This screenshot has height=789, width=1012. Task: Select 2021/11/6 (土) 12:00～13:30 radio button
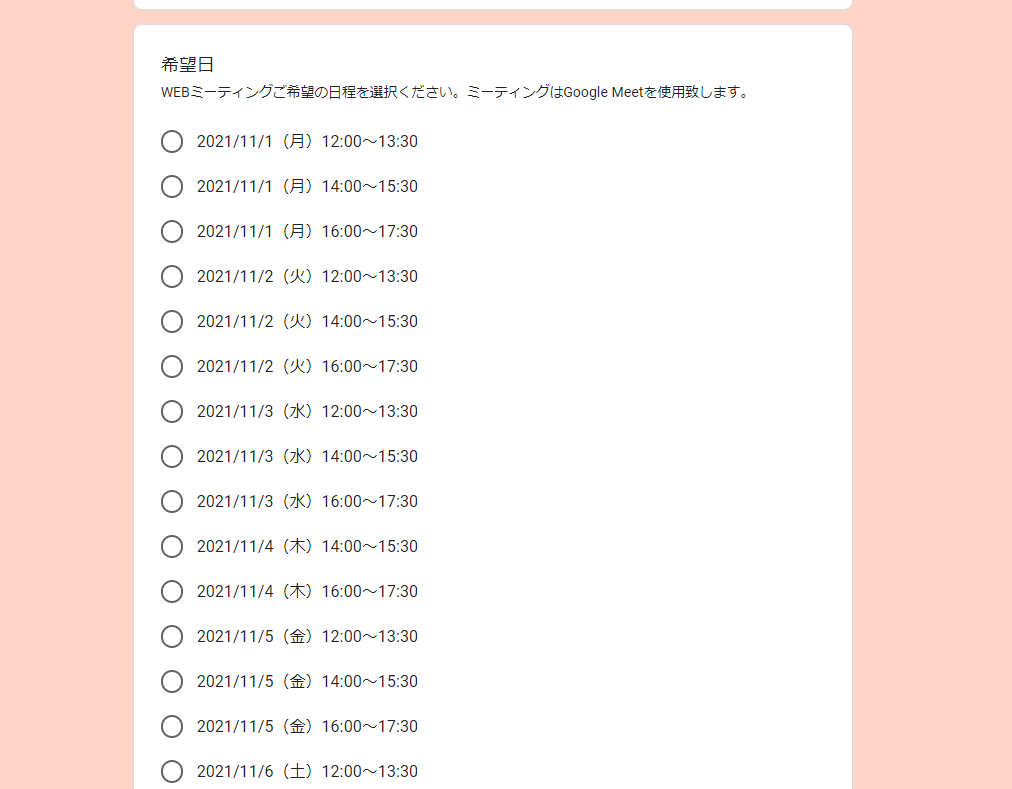pos(172,772)
